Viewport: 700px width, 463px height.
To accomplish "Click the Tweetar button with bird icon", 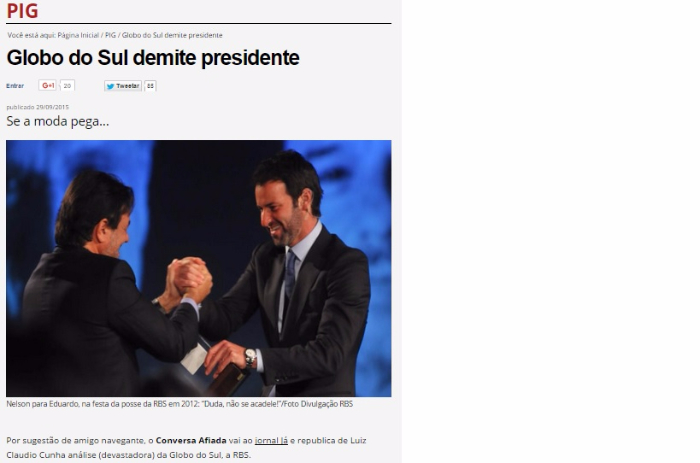I will point(123,86).
